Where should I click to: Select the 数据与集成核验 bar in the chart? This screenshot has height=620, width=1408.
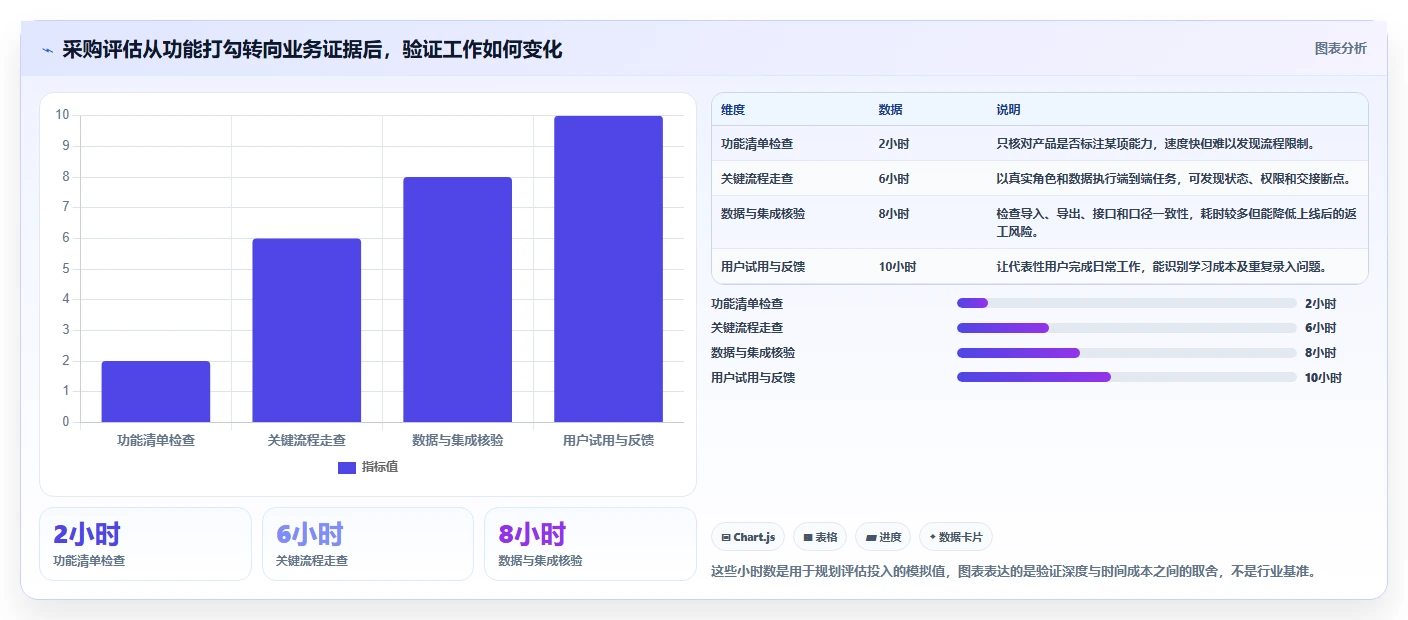(458, 300)
